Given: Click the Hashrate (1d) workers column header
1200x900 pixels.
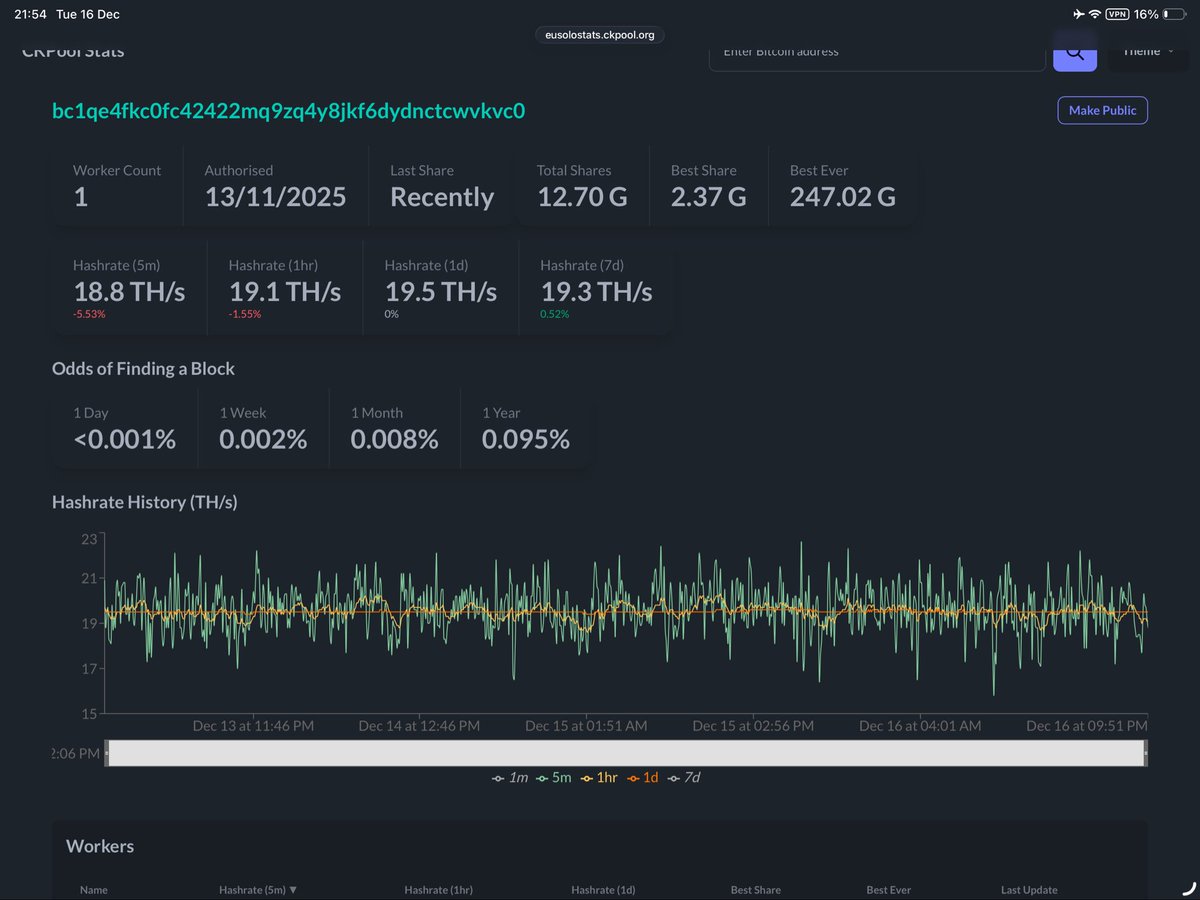Looking at the screenshot, I should click(x=603, y=890).
